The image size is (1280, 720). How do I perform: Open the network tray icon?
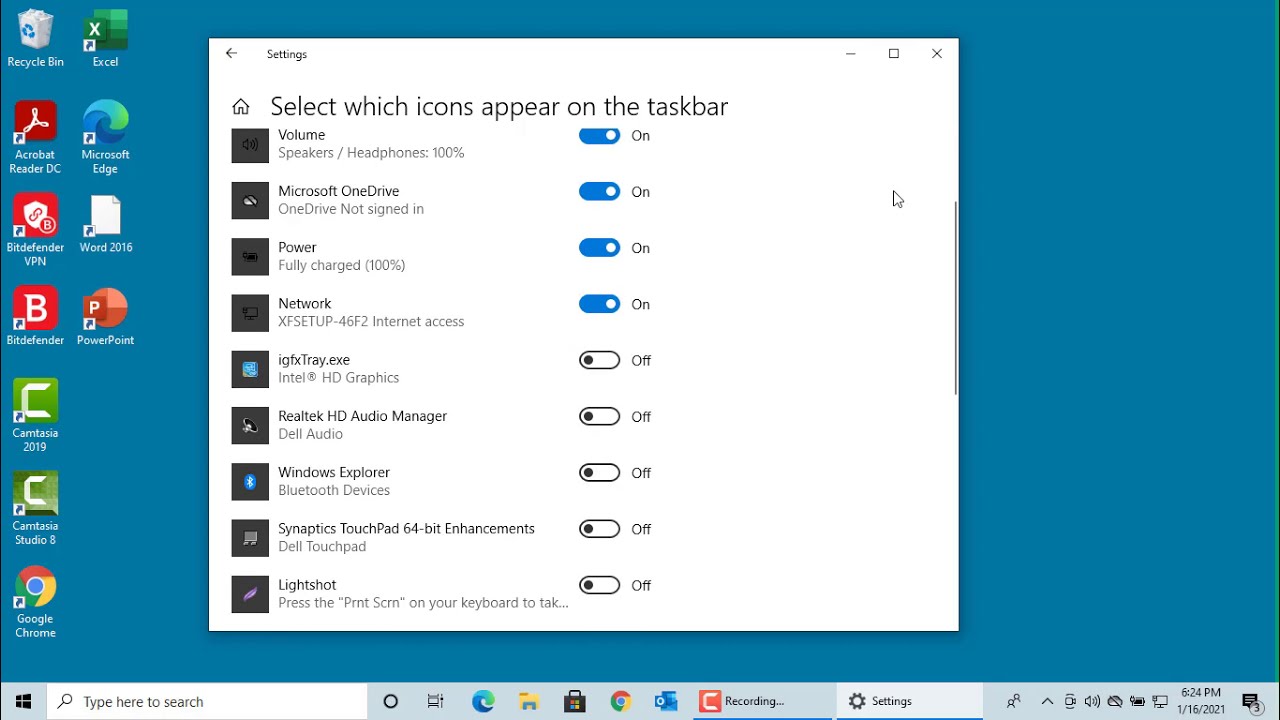1160,702
